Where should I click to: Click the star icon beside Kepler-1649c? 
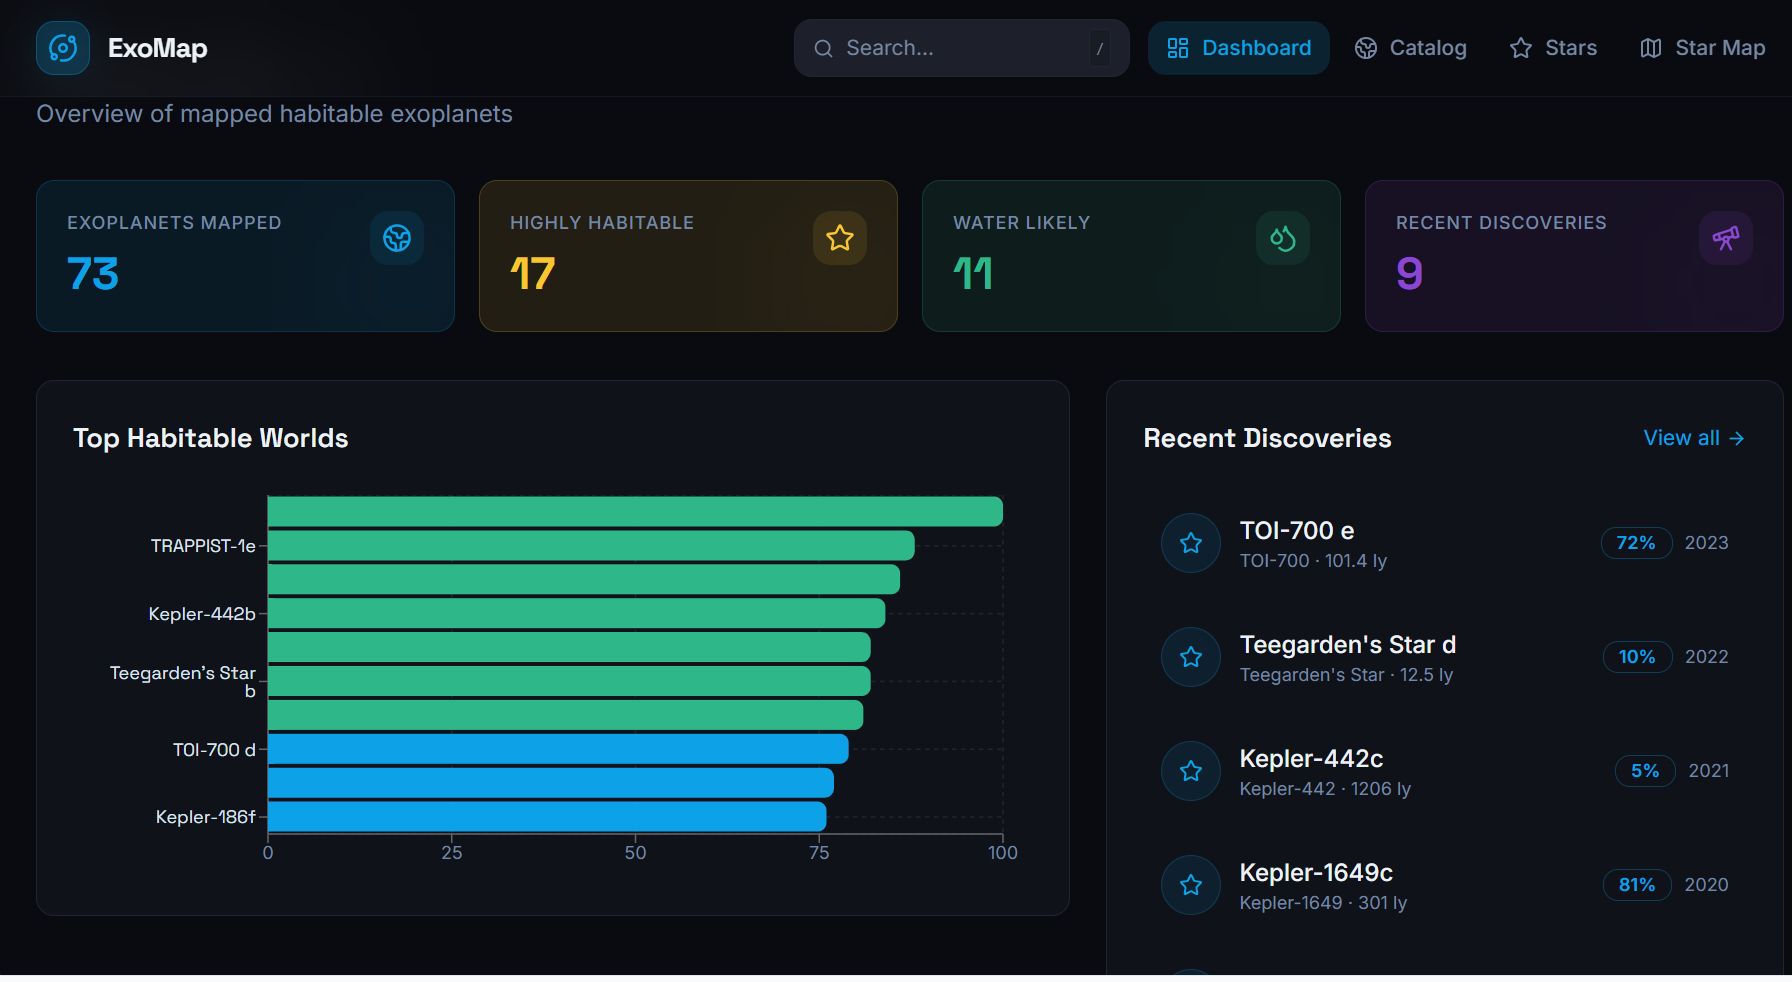1191,885
